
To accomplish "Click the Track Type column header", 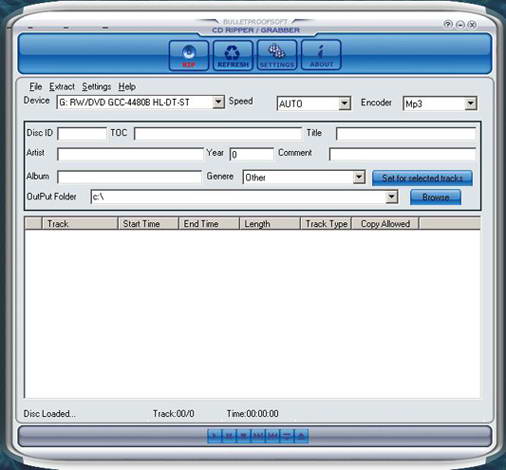I will click(x=326, y=223).
